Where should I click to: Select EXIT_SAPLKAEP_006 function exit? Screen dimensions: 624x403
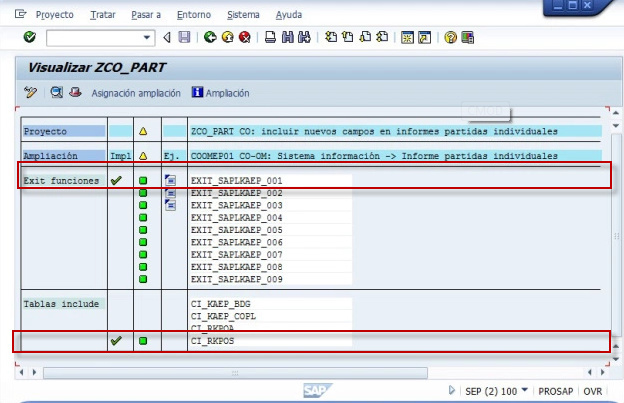click(x=236, y=242)
